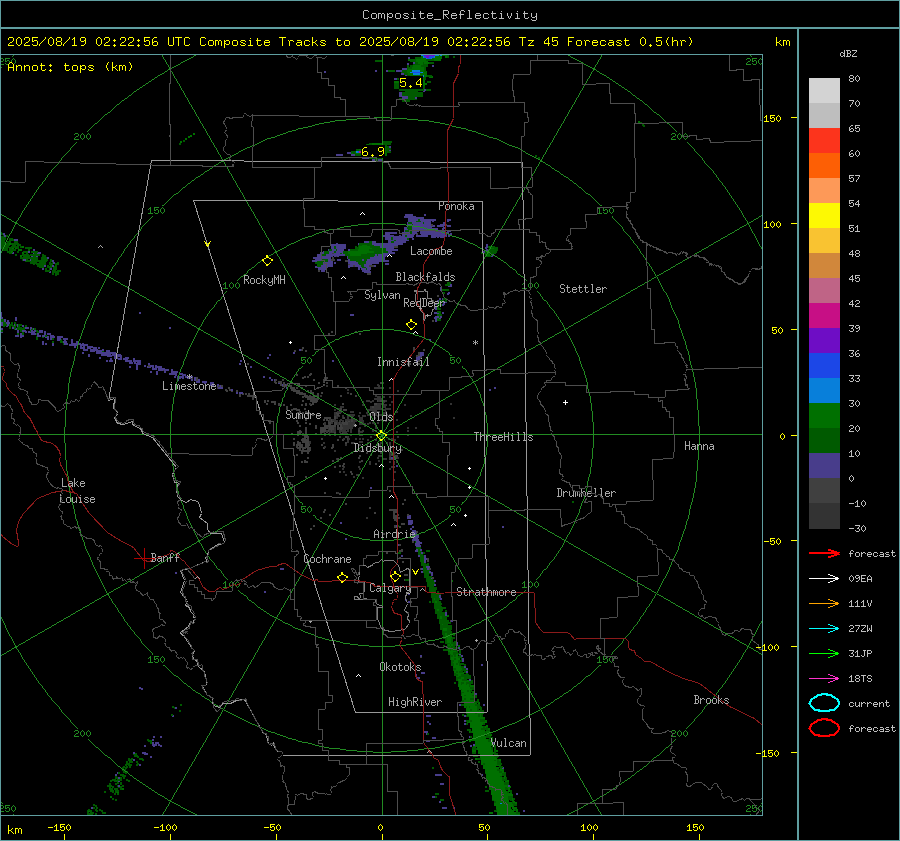Click the Didsbury town label
Viewport: 900px width, 841px height.
click(x=378, y=448)
